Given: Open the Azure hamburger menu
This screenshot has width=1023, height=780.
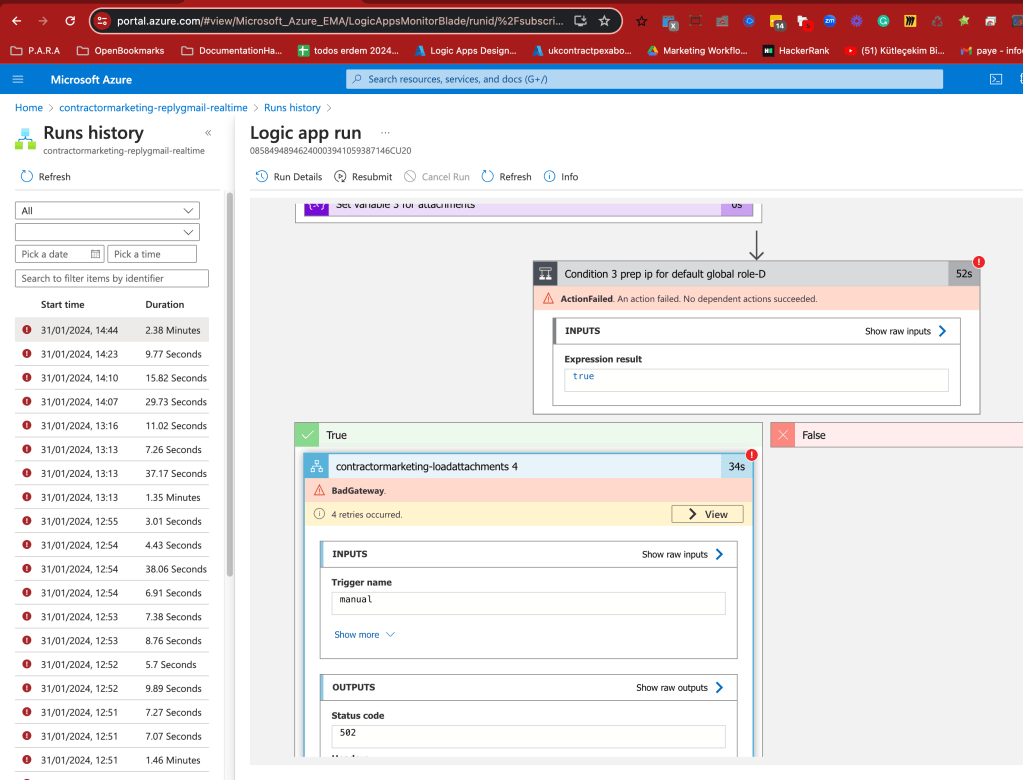Looking at the screenshot, I should tap(18, 80).
